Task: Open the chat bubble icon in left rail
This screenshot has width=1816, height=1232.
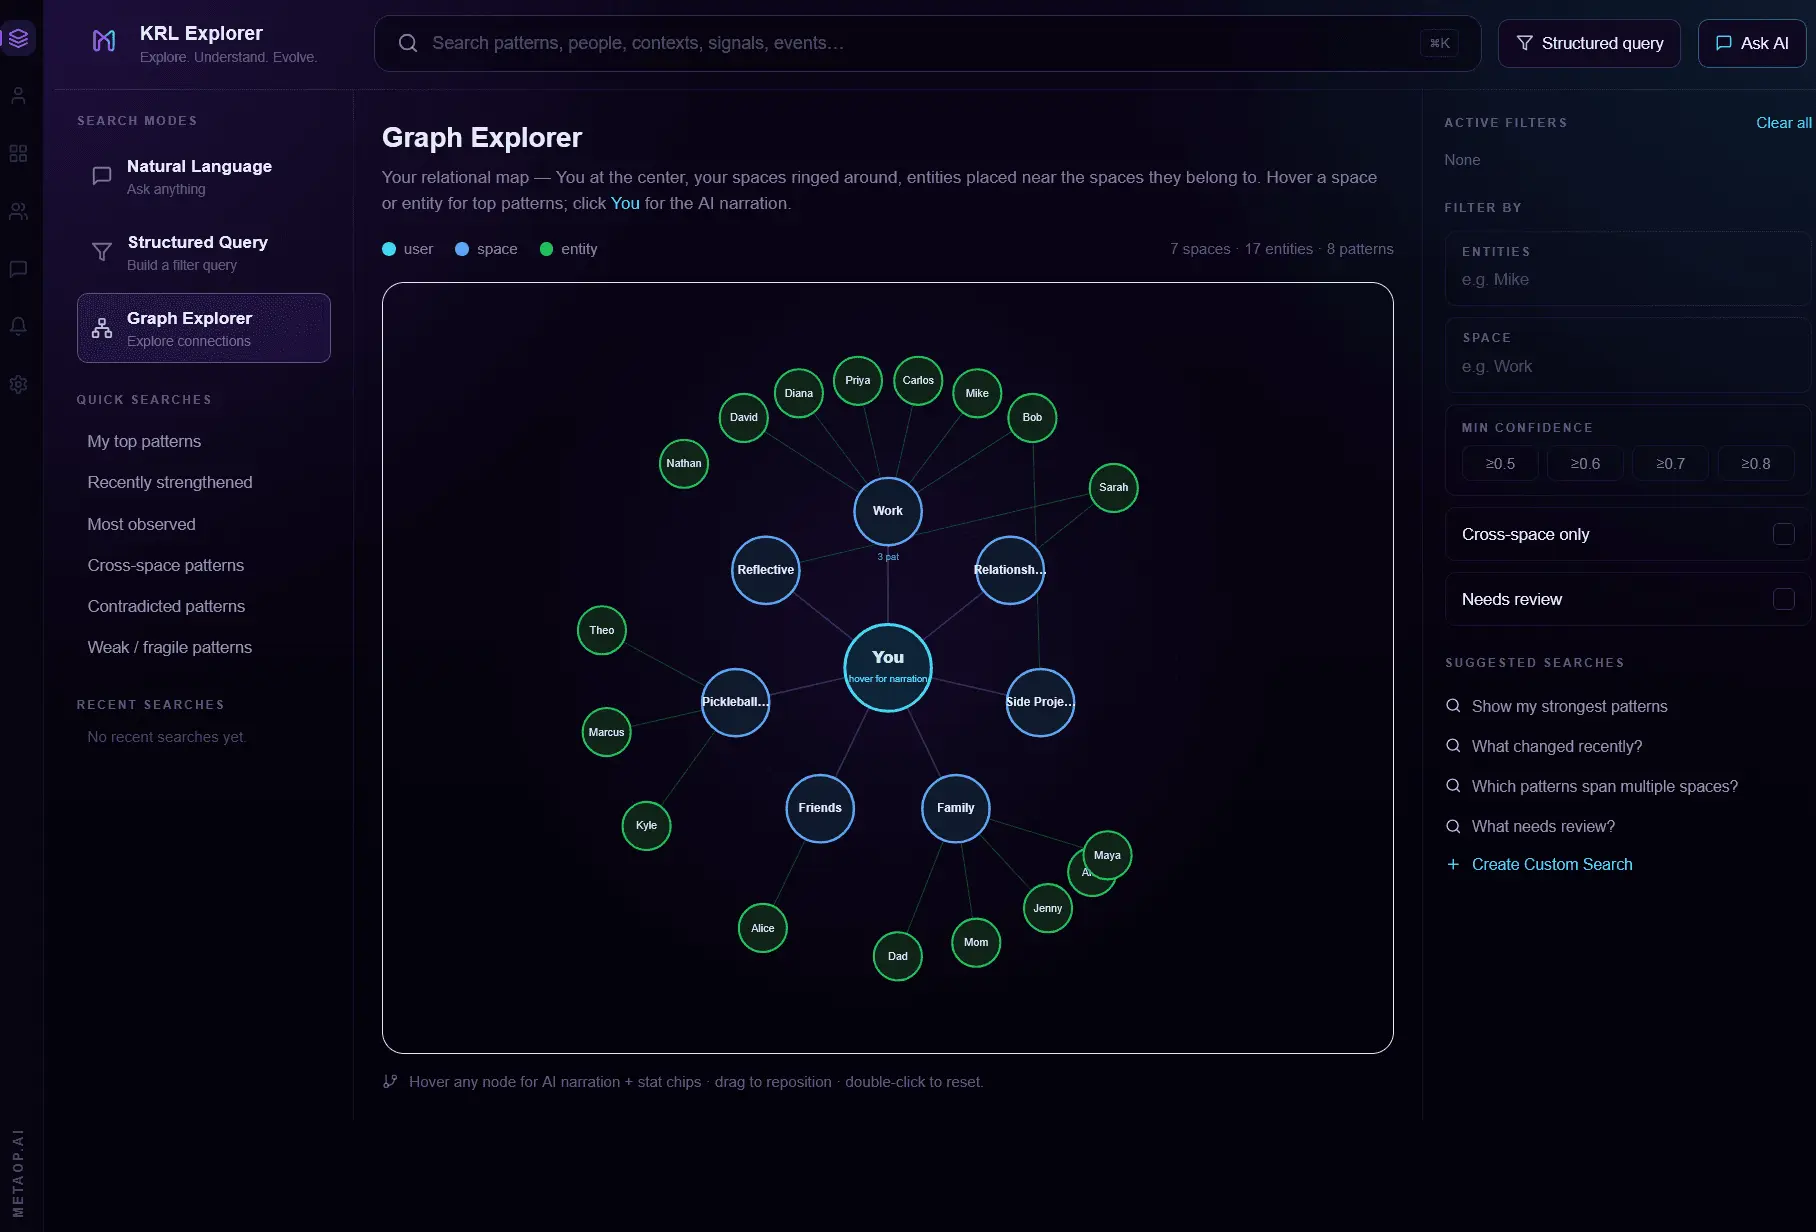Action: coord(18,269)
